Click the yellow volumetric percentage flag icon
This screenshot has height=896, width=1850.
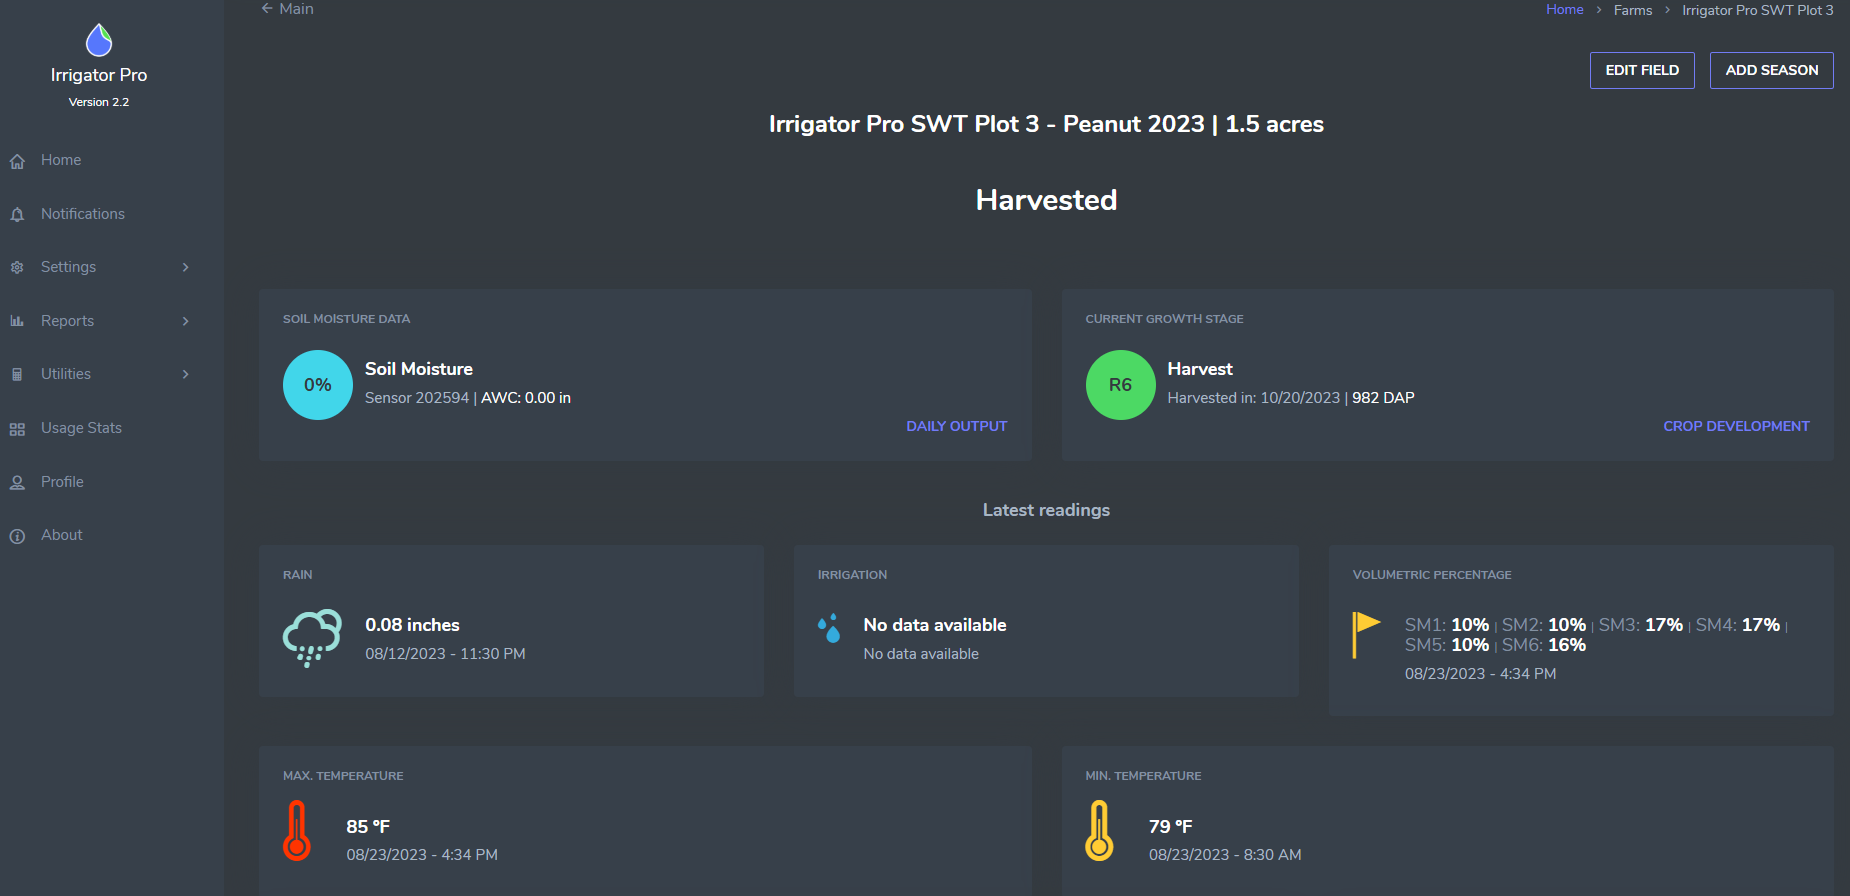pyautogui.click(x=1365, y=634)
